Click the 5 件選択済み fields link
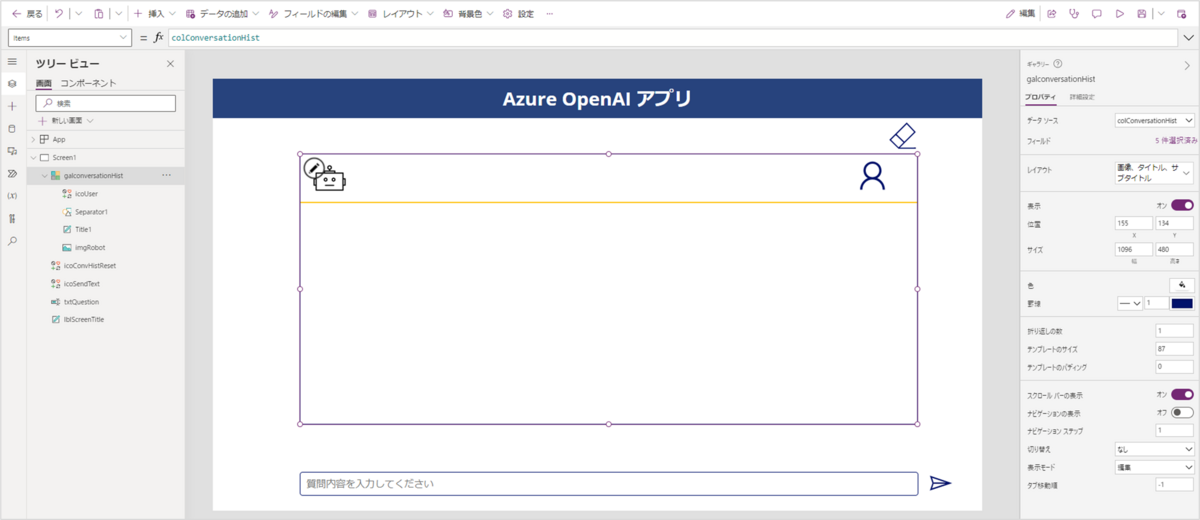 coord(1176,142)
